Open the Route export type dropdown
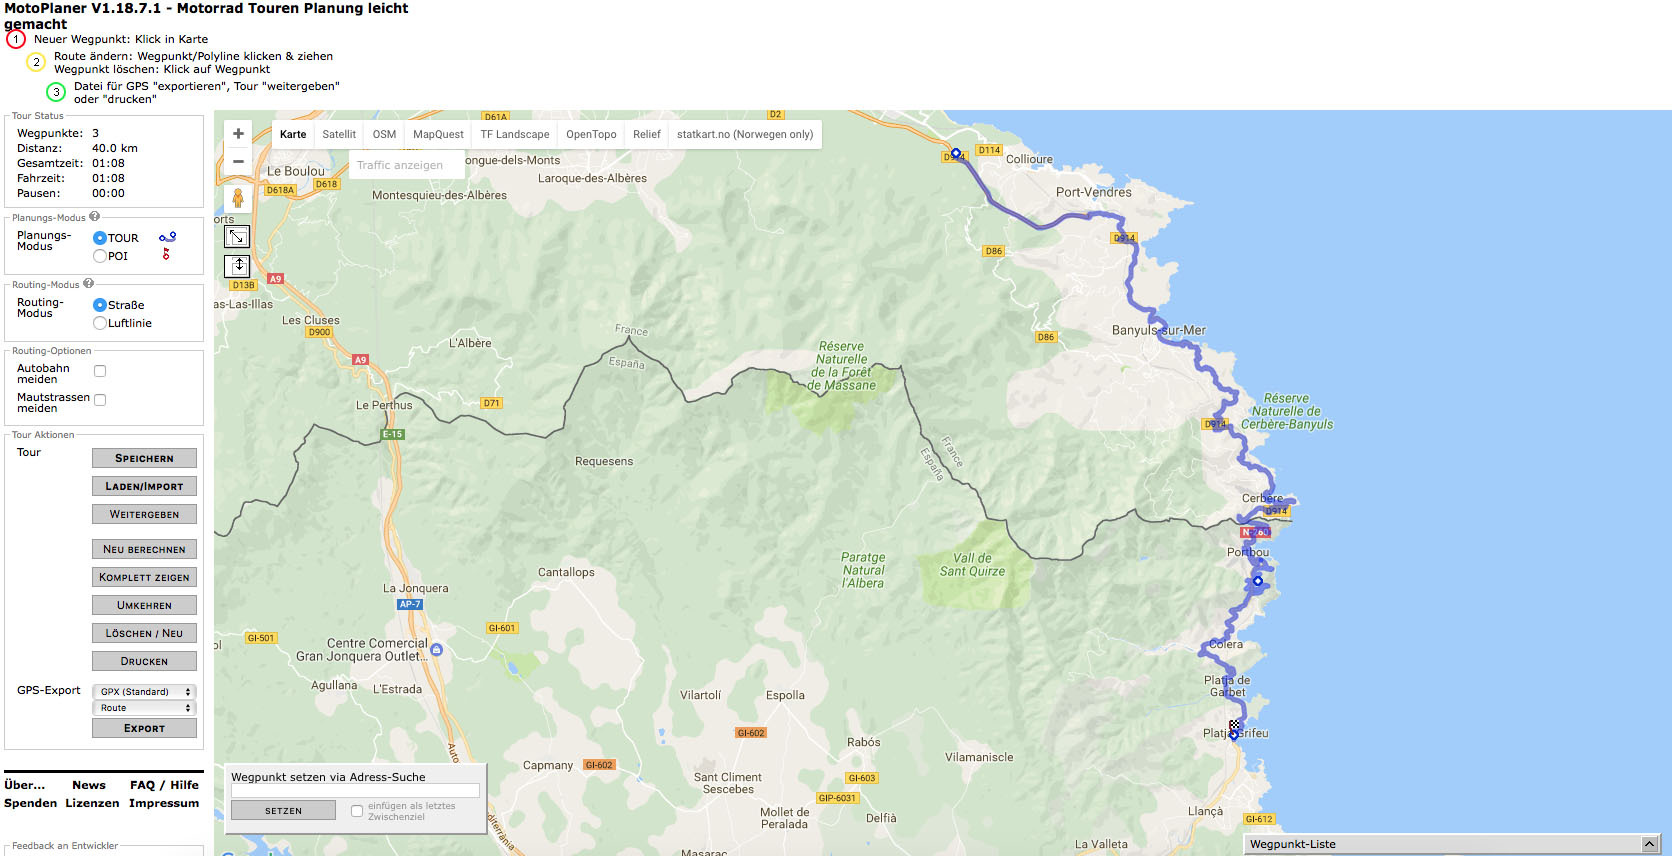The width and height of the screenshot is (1674, 856). [144, 708]
